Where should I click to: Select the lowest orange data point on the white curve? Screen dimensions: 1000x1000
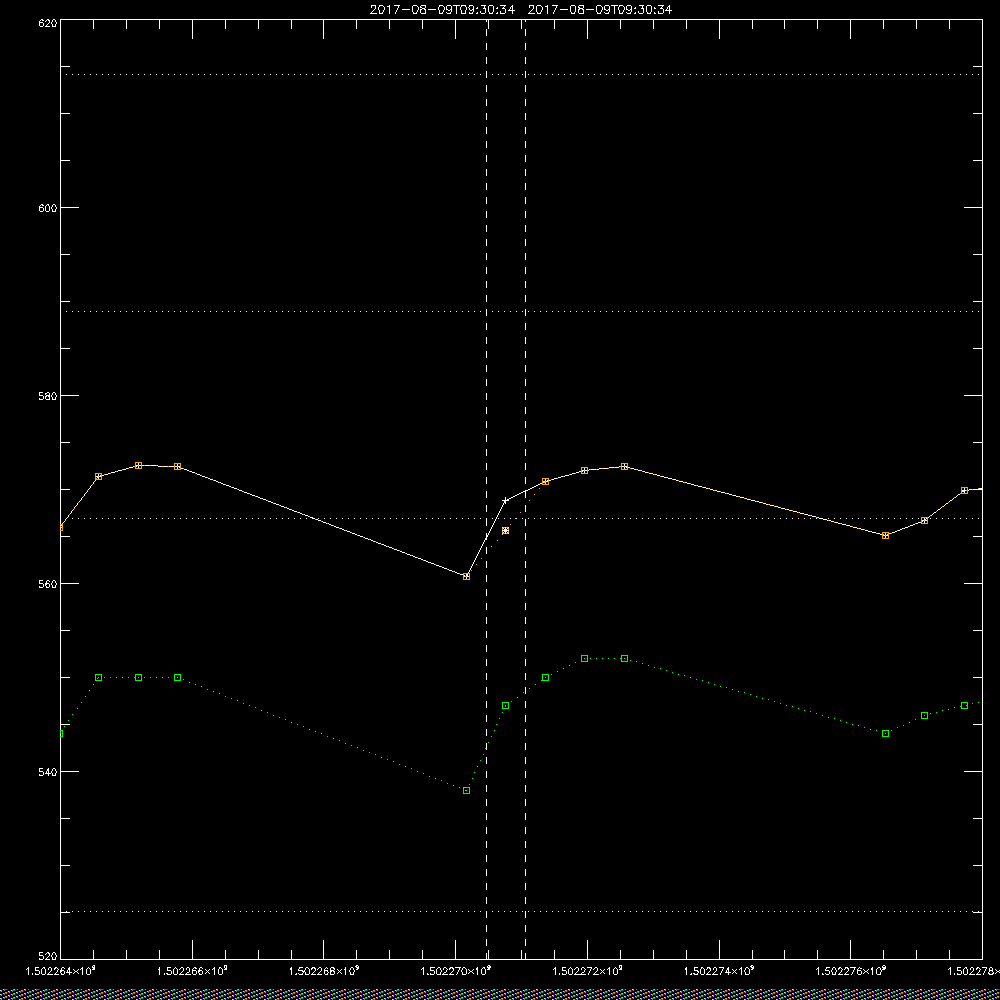click(x=466, y=577)
